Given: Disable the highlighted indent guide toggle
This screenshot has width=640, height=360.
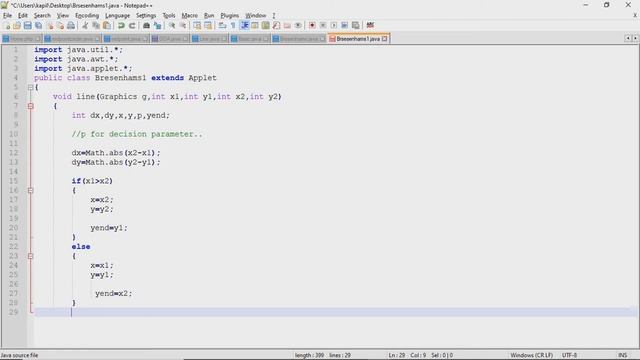Looking at the screenshot, I should tap(244, 25).
